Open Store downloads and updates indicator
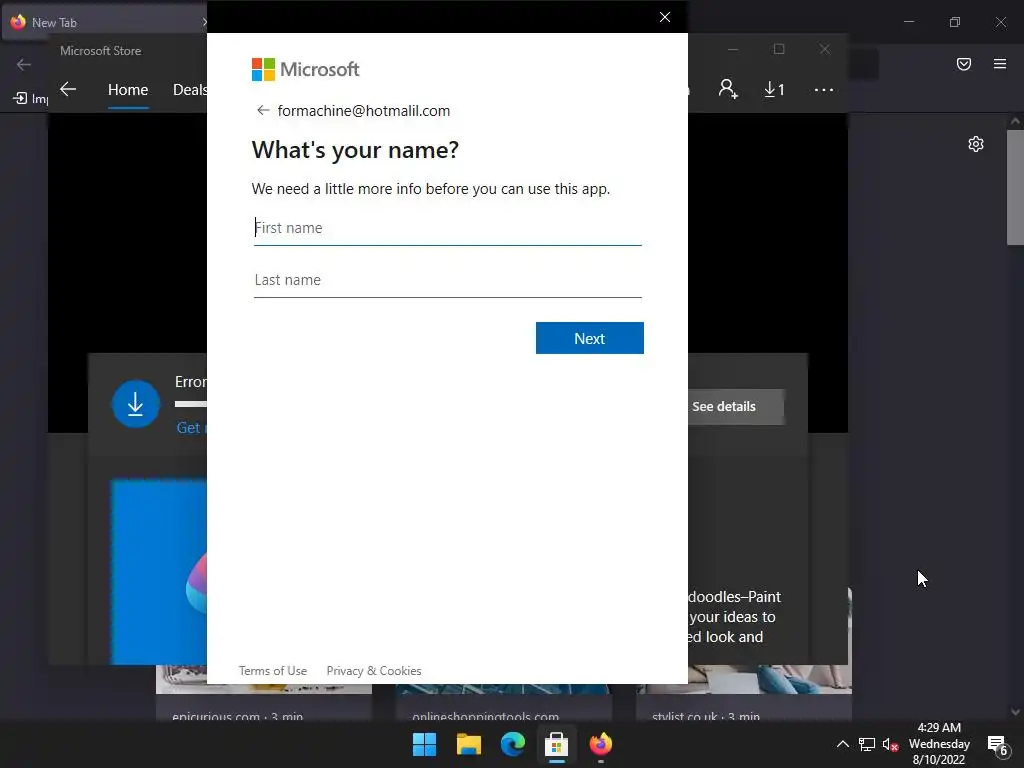1024x768 pixels. pos(774,89)
